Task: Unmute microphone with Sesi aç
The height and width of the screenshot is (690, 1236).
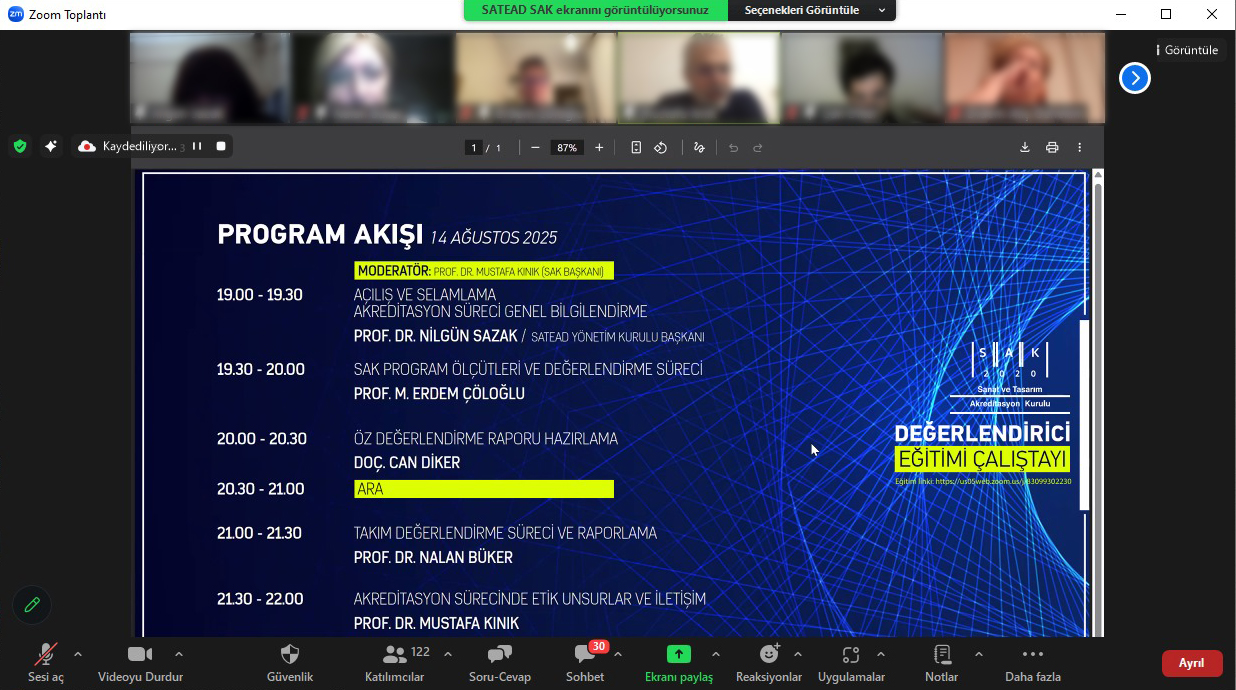Action: [45, 654]
